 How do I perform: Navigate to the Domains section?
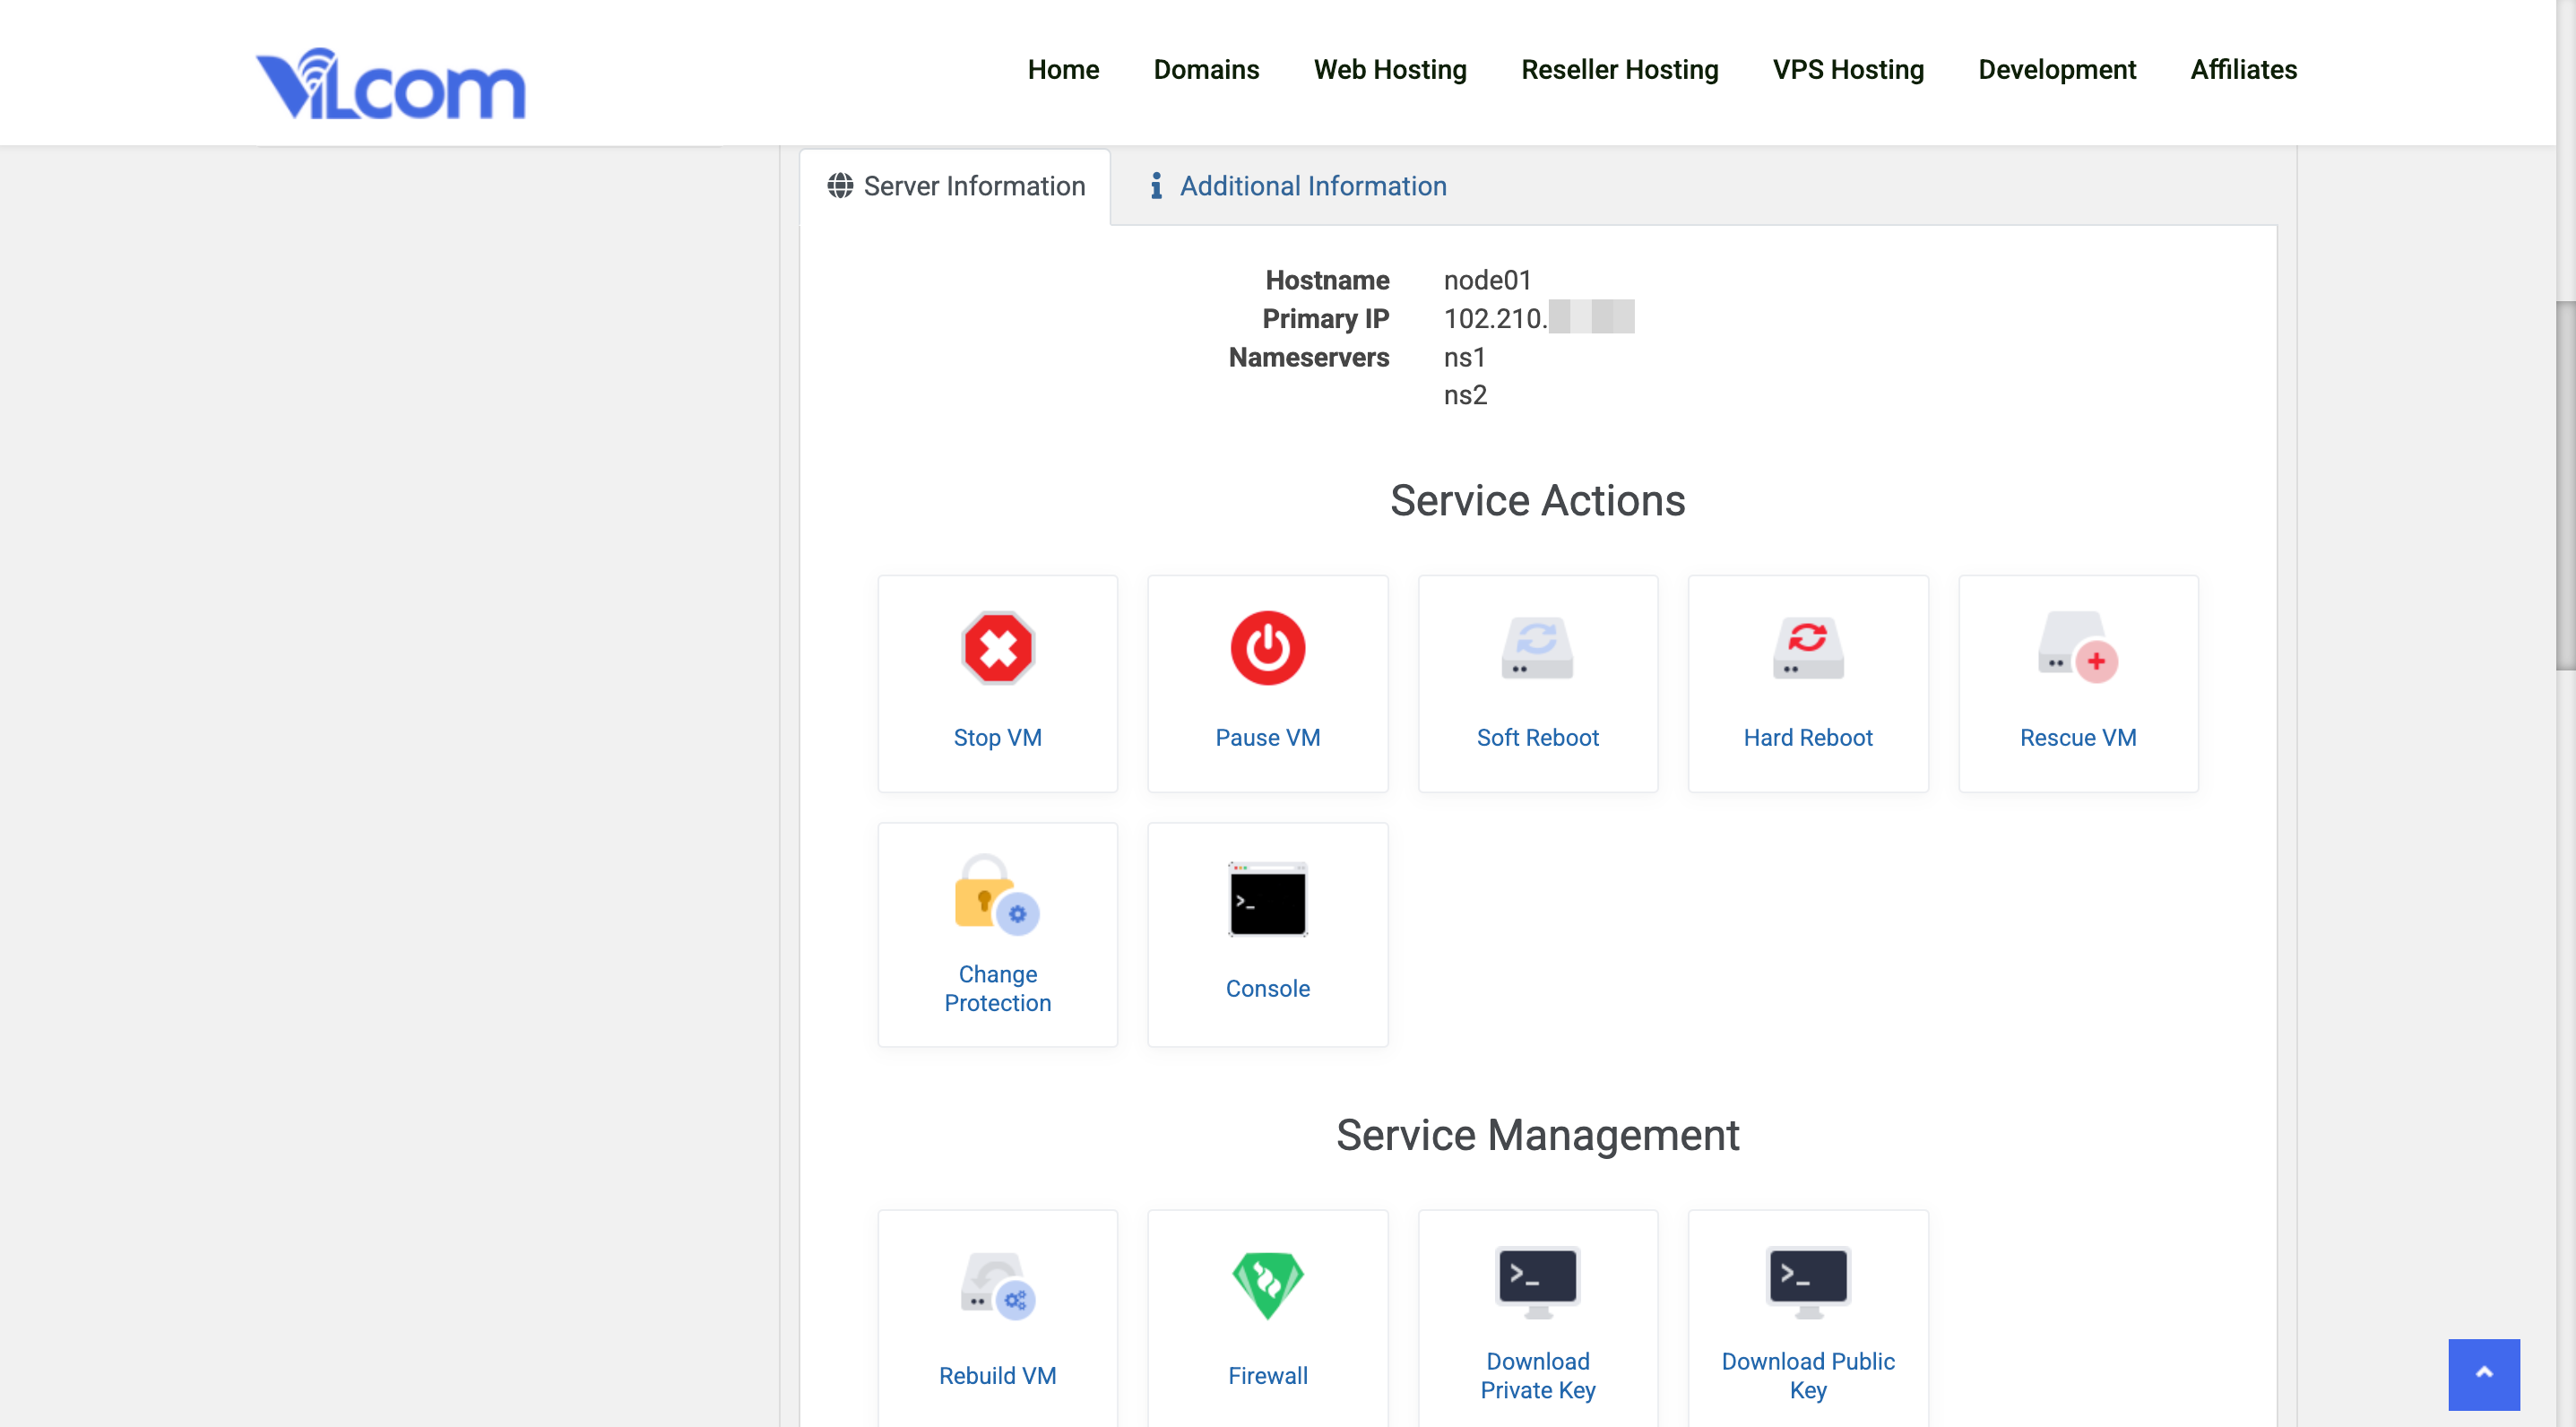(1206, 70)
